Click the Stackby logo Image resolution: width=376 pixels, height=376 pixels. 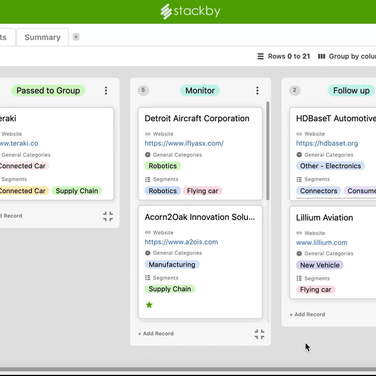click(190, 11)
